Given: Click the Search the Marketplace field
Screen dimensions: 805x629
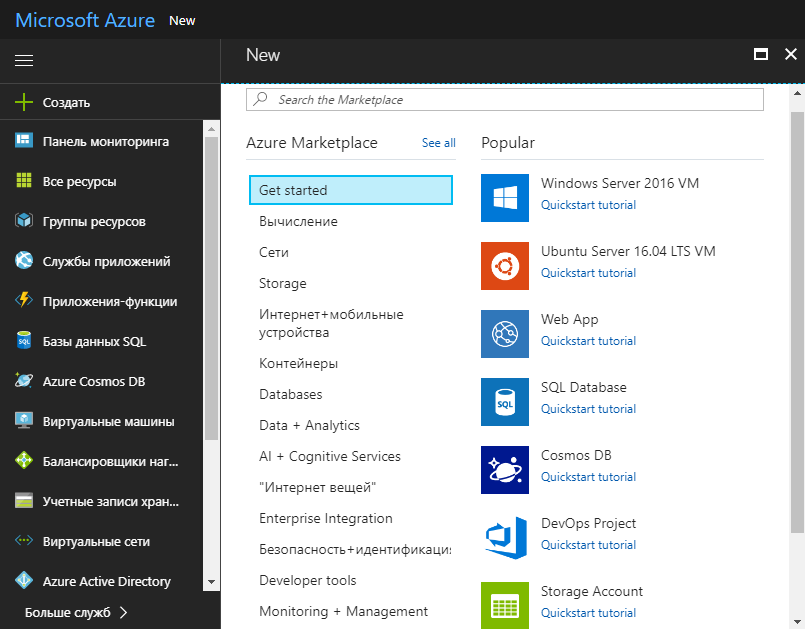Looking at the screenshot, I should click(505, 100).
